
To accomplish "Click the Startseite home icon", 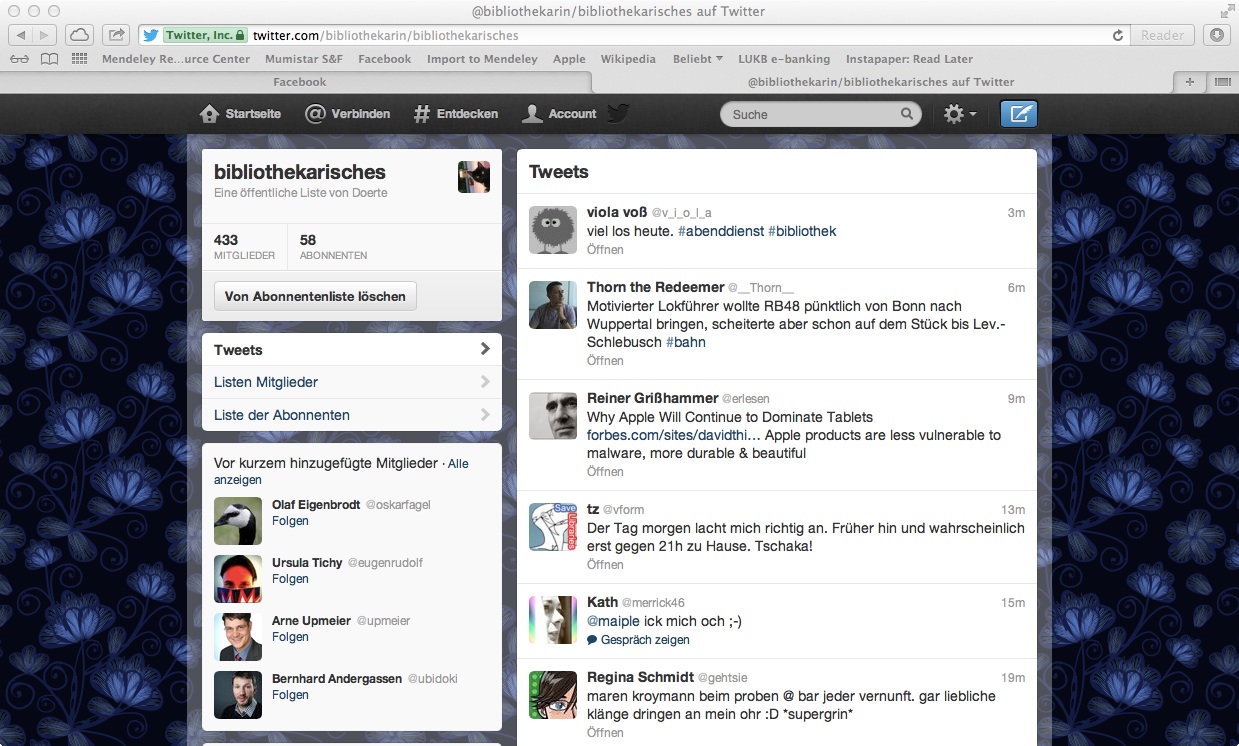I will pyautogui.click(x=209, y=114).
